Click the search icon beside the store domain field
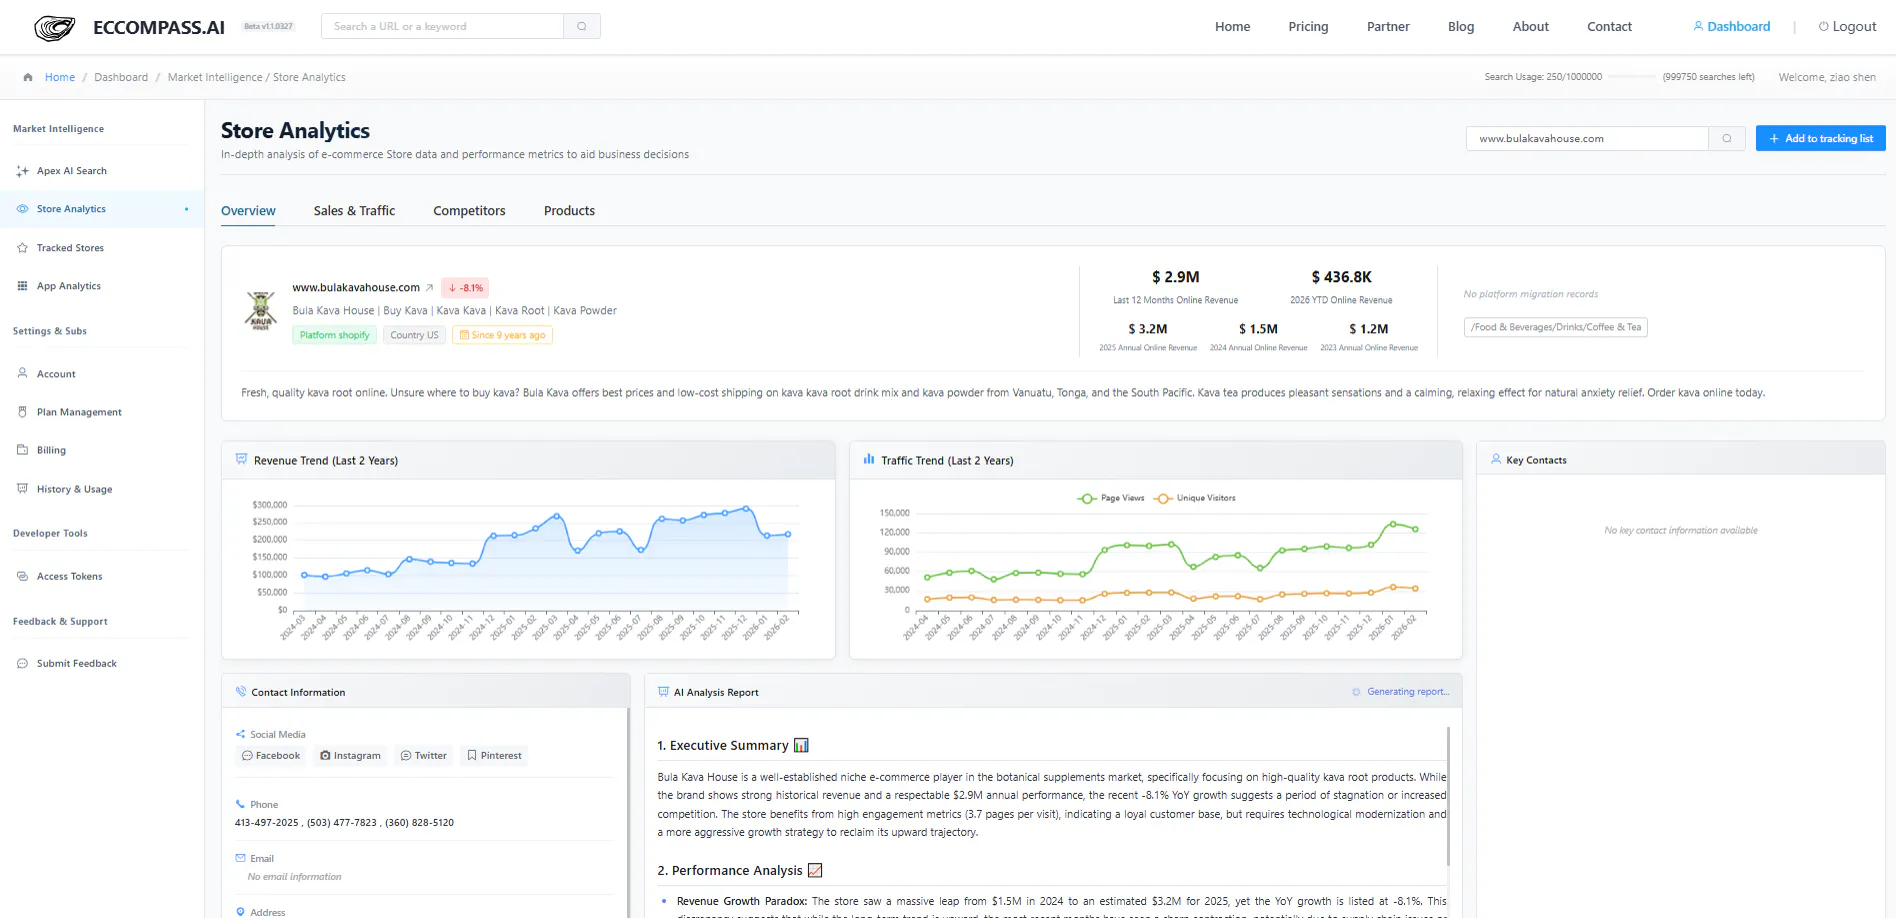This screenshot has width=1896, height=918. point(1727,139)
